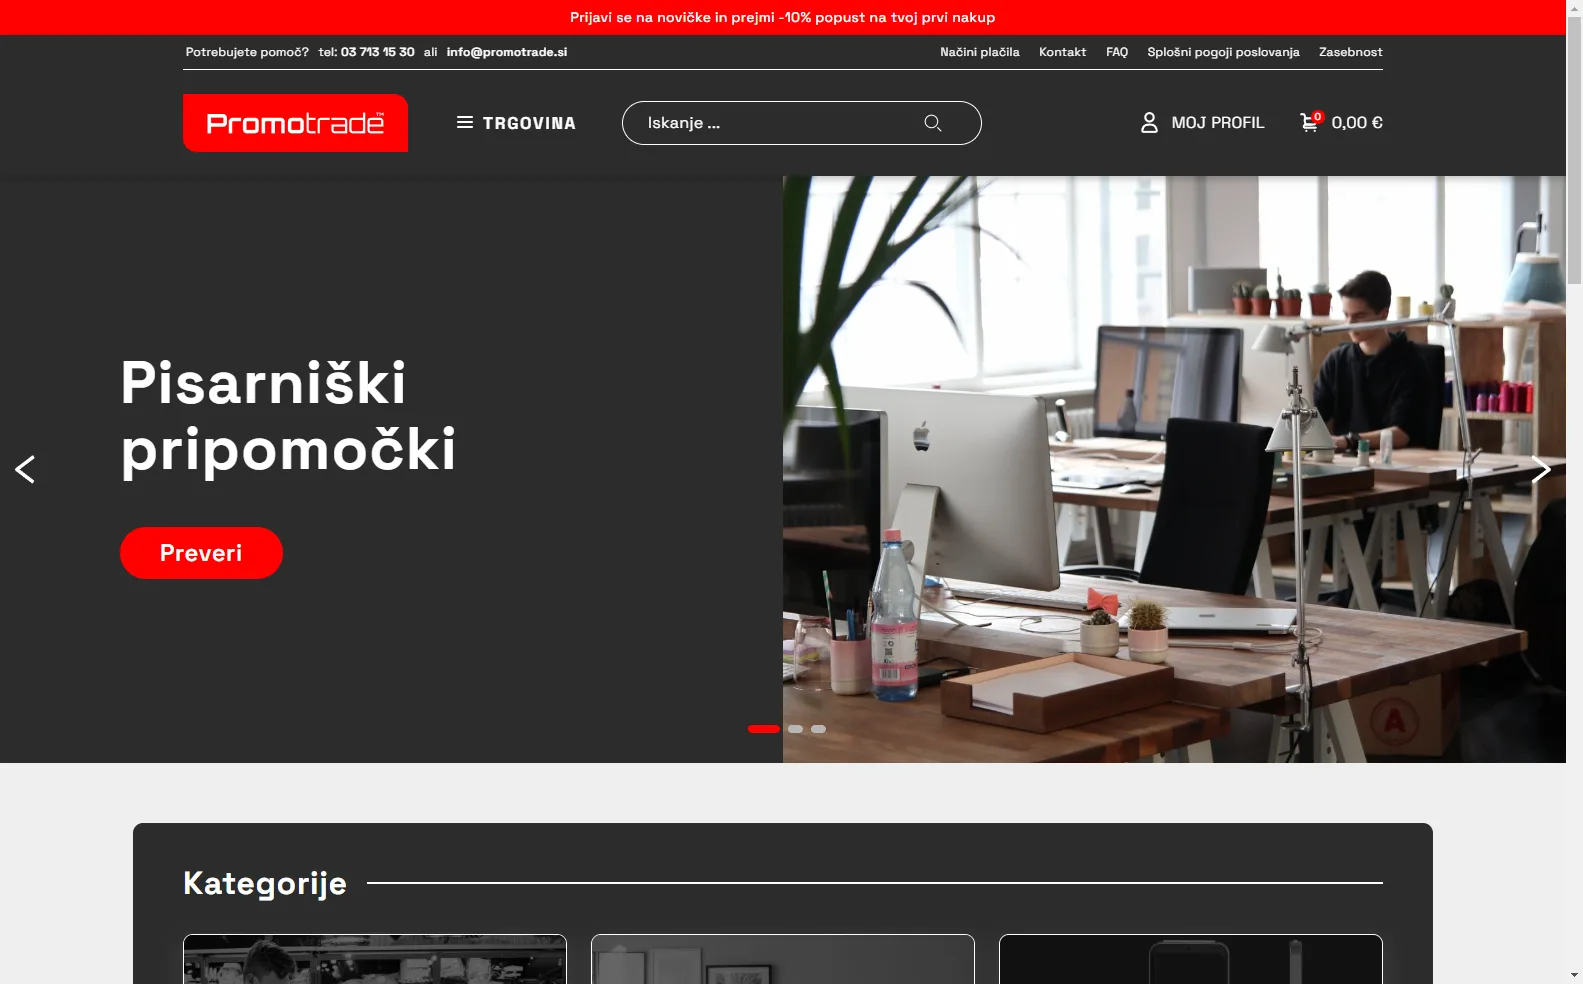Viewport: 1583px width, 984px height.
Task: Click the Kategorije section heading
Action: pyautogui.click(x=265, y=884)
